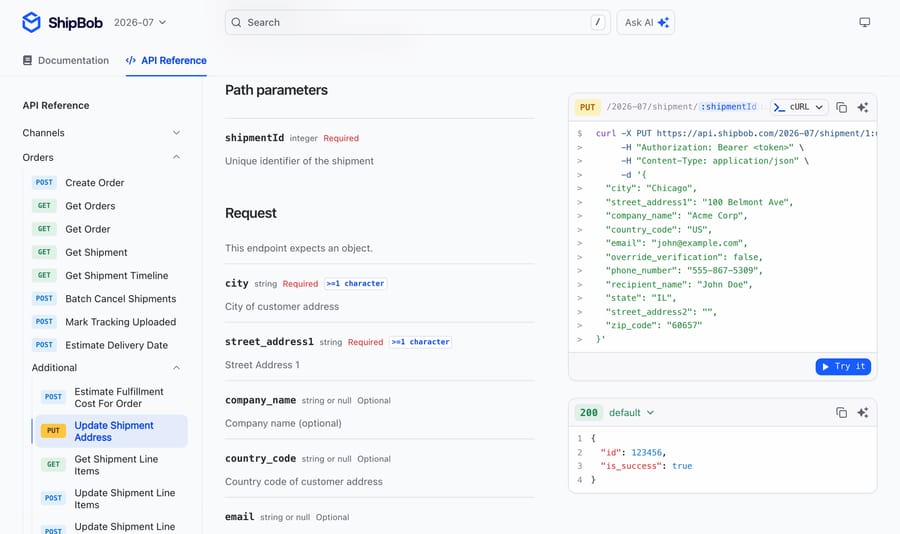Click the PUT method badge in request panel
The width and height of the screenshot is (900, 534).
587,107
